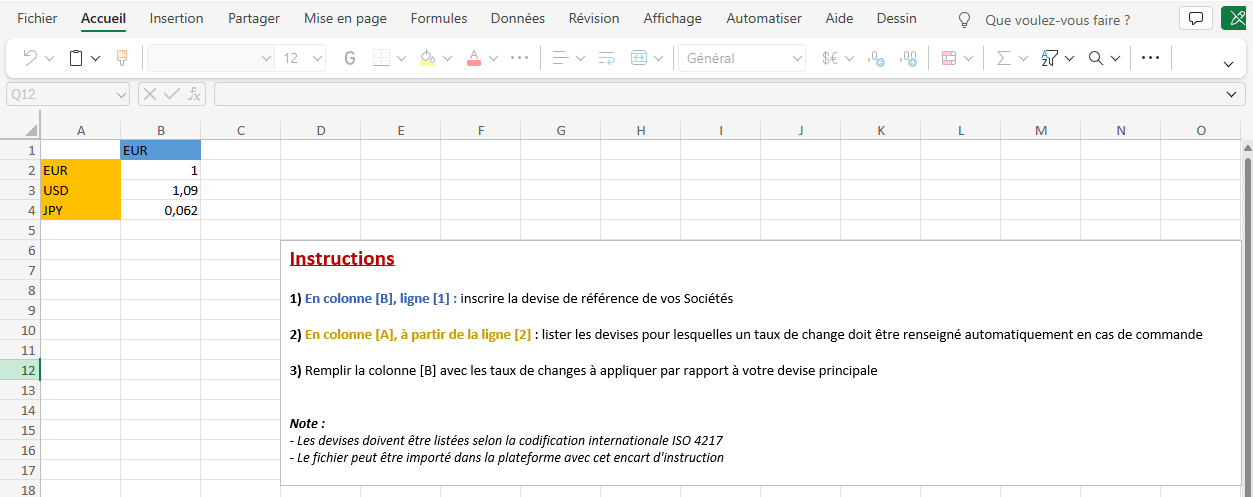Click the more options ellipsis at ribbon end
1253x497 pixels.
pyautogui.click(x=1150, y=58)
